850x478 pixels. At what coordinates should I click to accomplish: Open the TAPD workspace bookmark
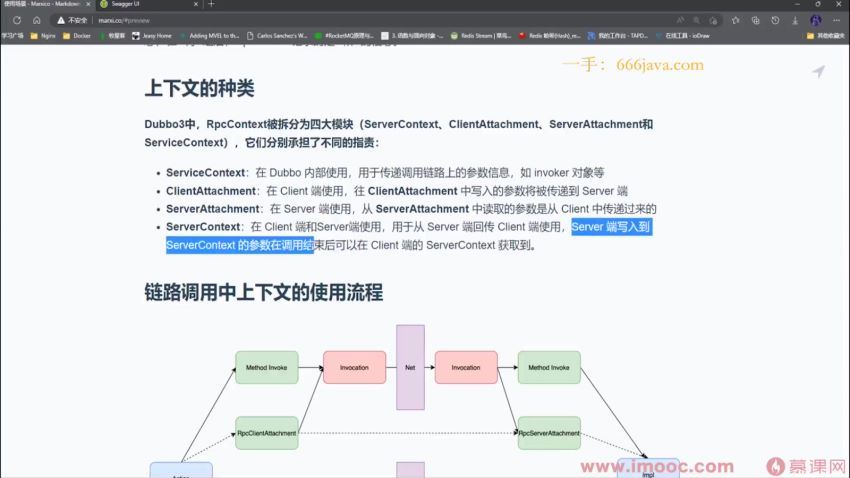(x=618, y=36)
